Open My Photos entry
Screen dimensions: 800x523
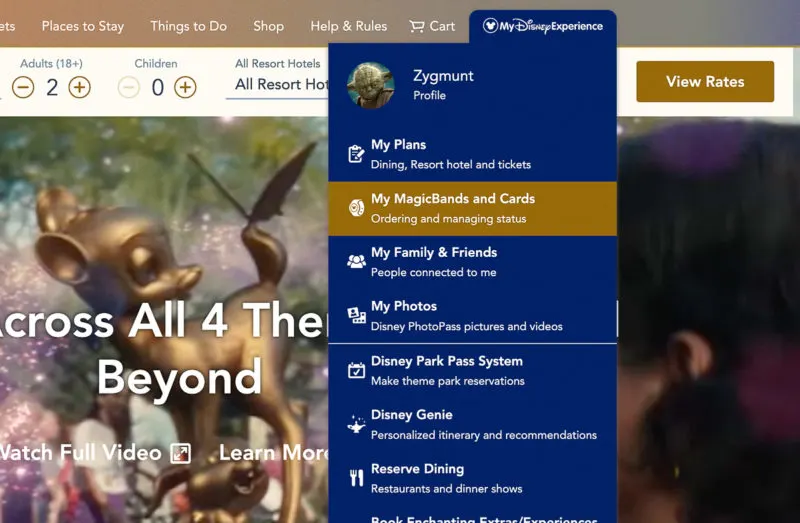(472, 316)
